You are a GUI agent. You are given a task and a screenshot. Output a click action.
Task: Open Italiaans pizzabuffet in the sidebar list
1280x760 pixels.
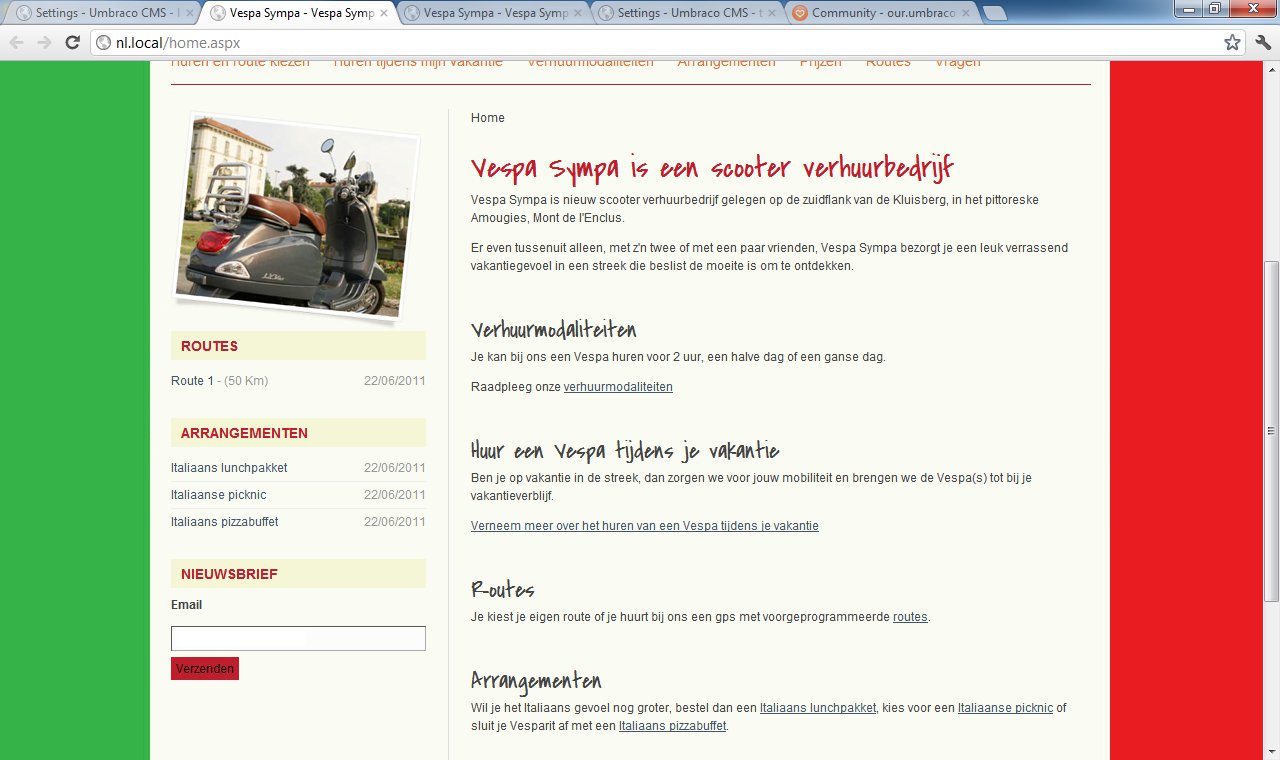point(224,522)
